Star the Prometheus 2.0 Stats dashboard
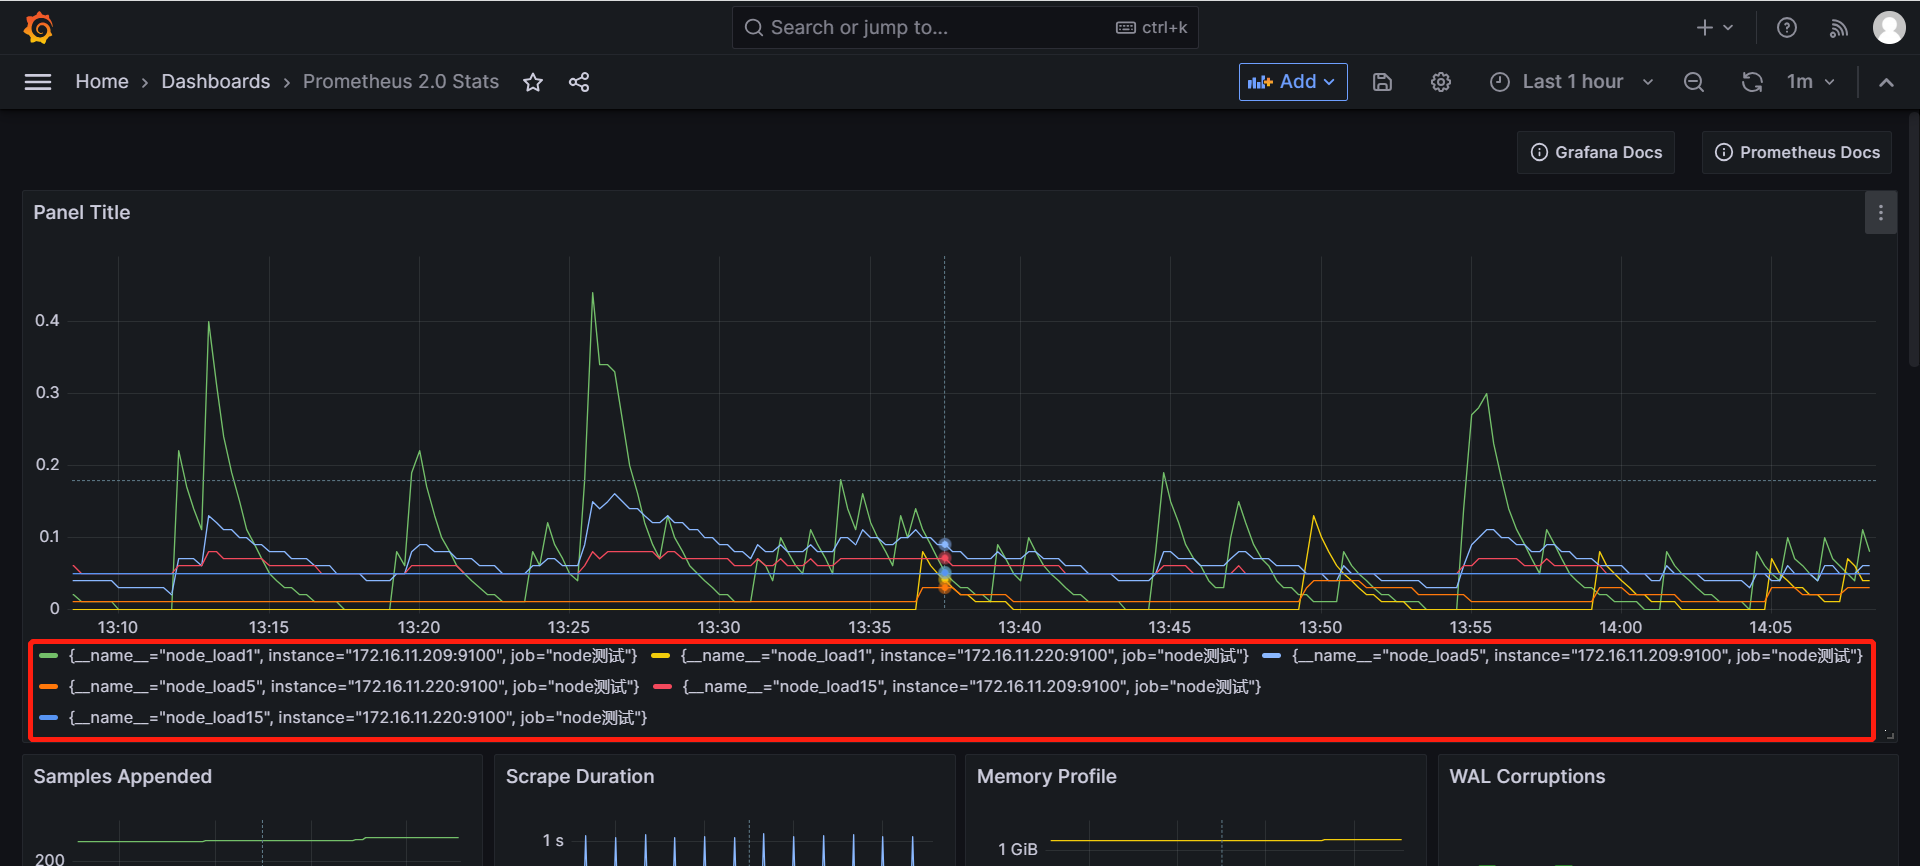1920x866 pixels. click(533, 82)
